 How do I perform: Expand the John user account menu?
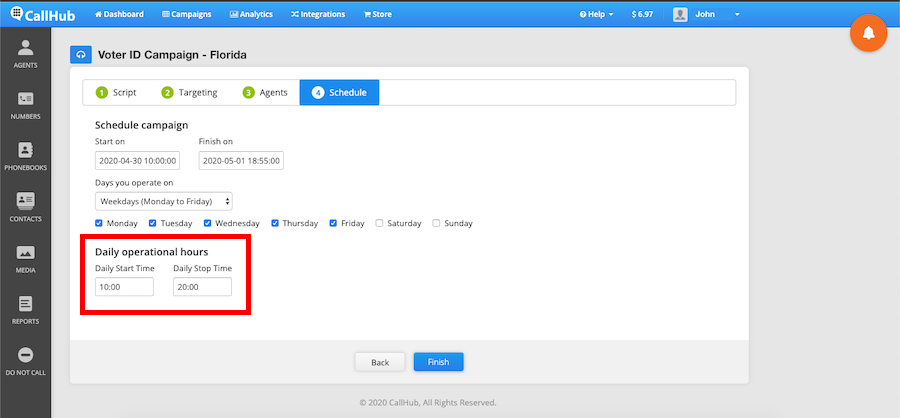pyautogui.click(x=717, y=14)
